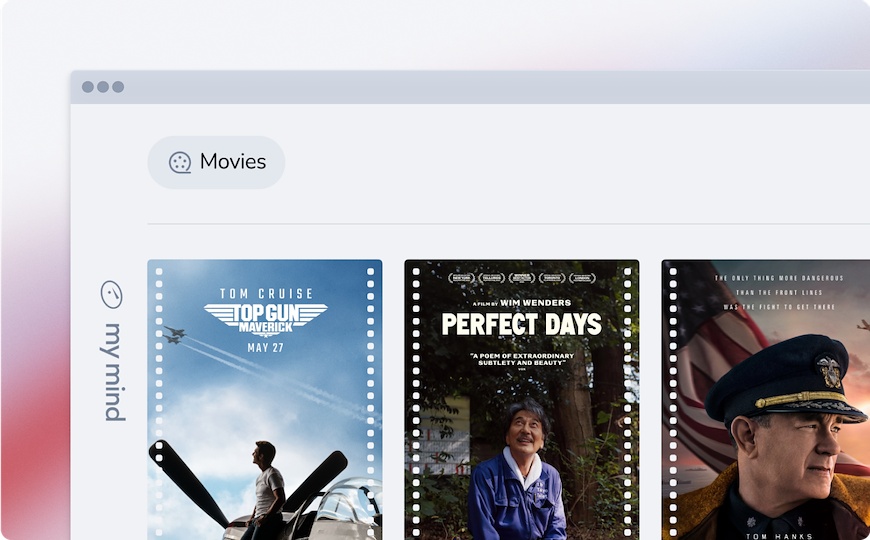Screen dimensions: 870x540
Task: Click the 'A film by Wim Wenders' credit
Action: (521, 302)
